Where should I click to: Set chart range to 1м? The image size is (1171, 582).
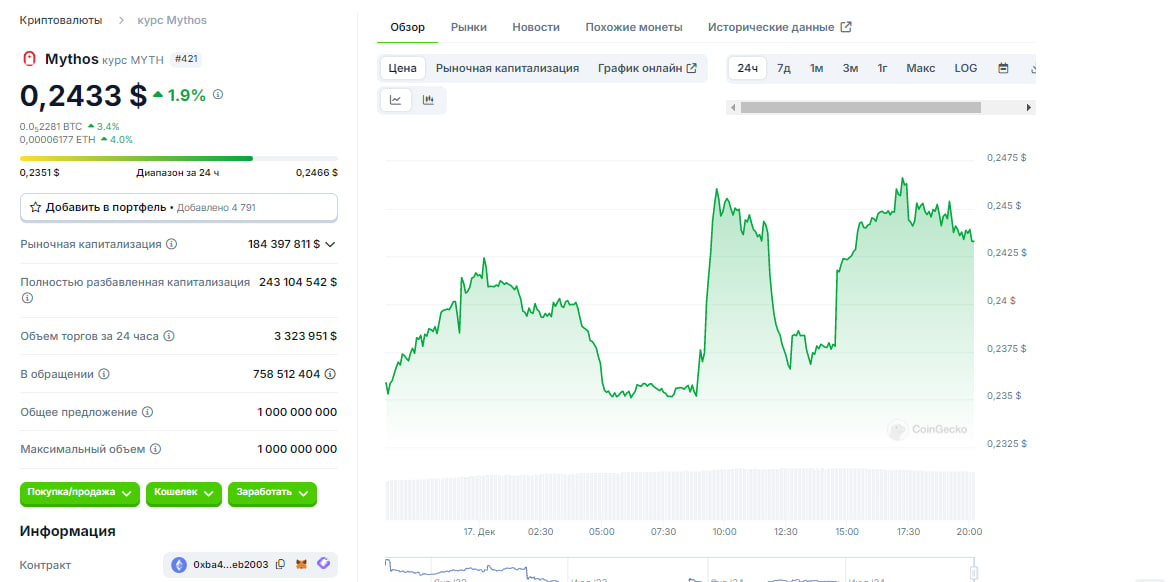click(816, 68)
